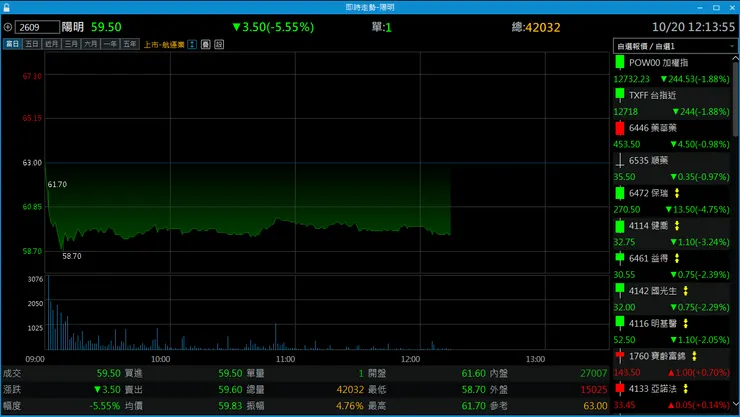Click the green candle icon for stock 6472
Screen dimensions: 740x417
(x=620, y=193)
